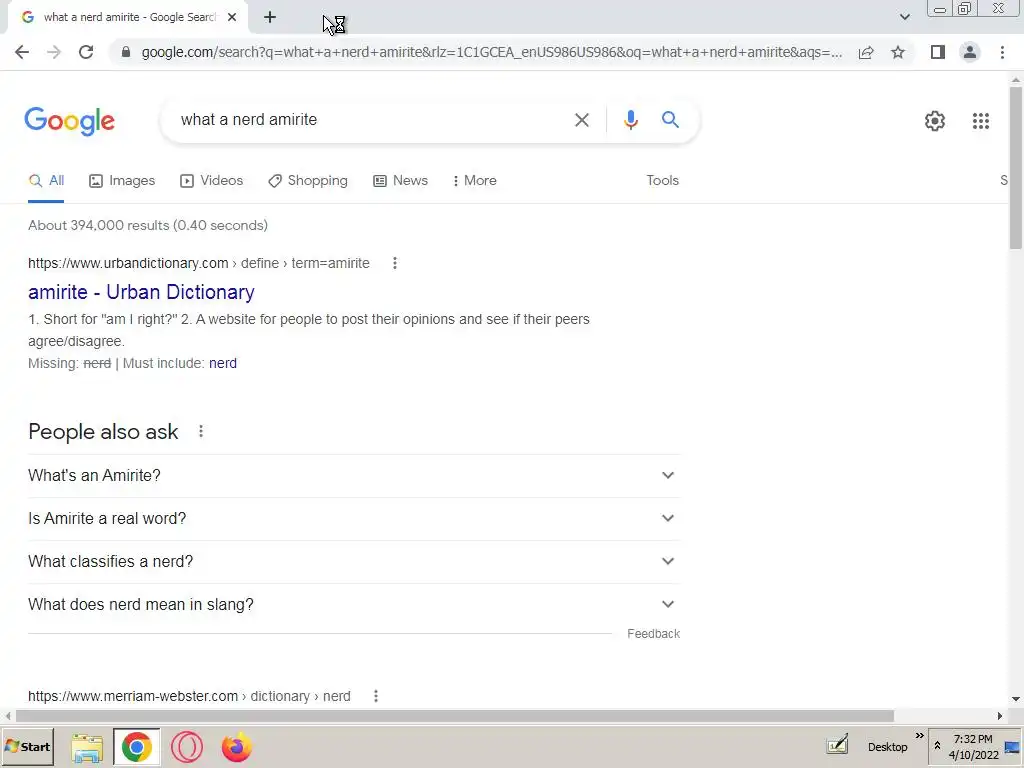1024x768 pixels.
Task: Click the browser address bar URL
Action: tap(491, 52)
